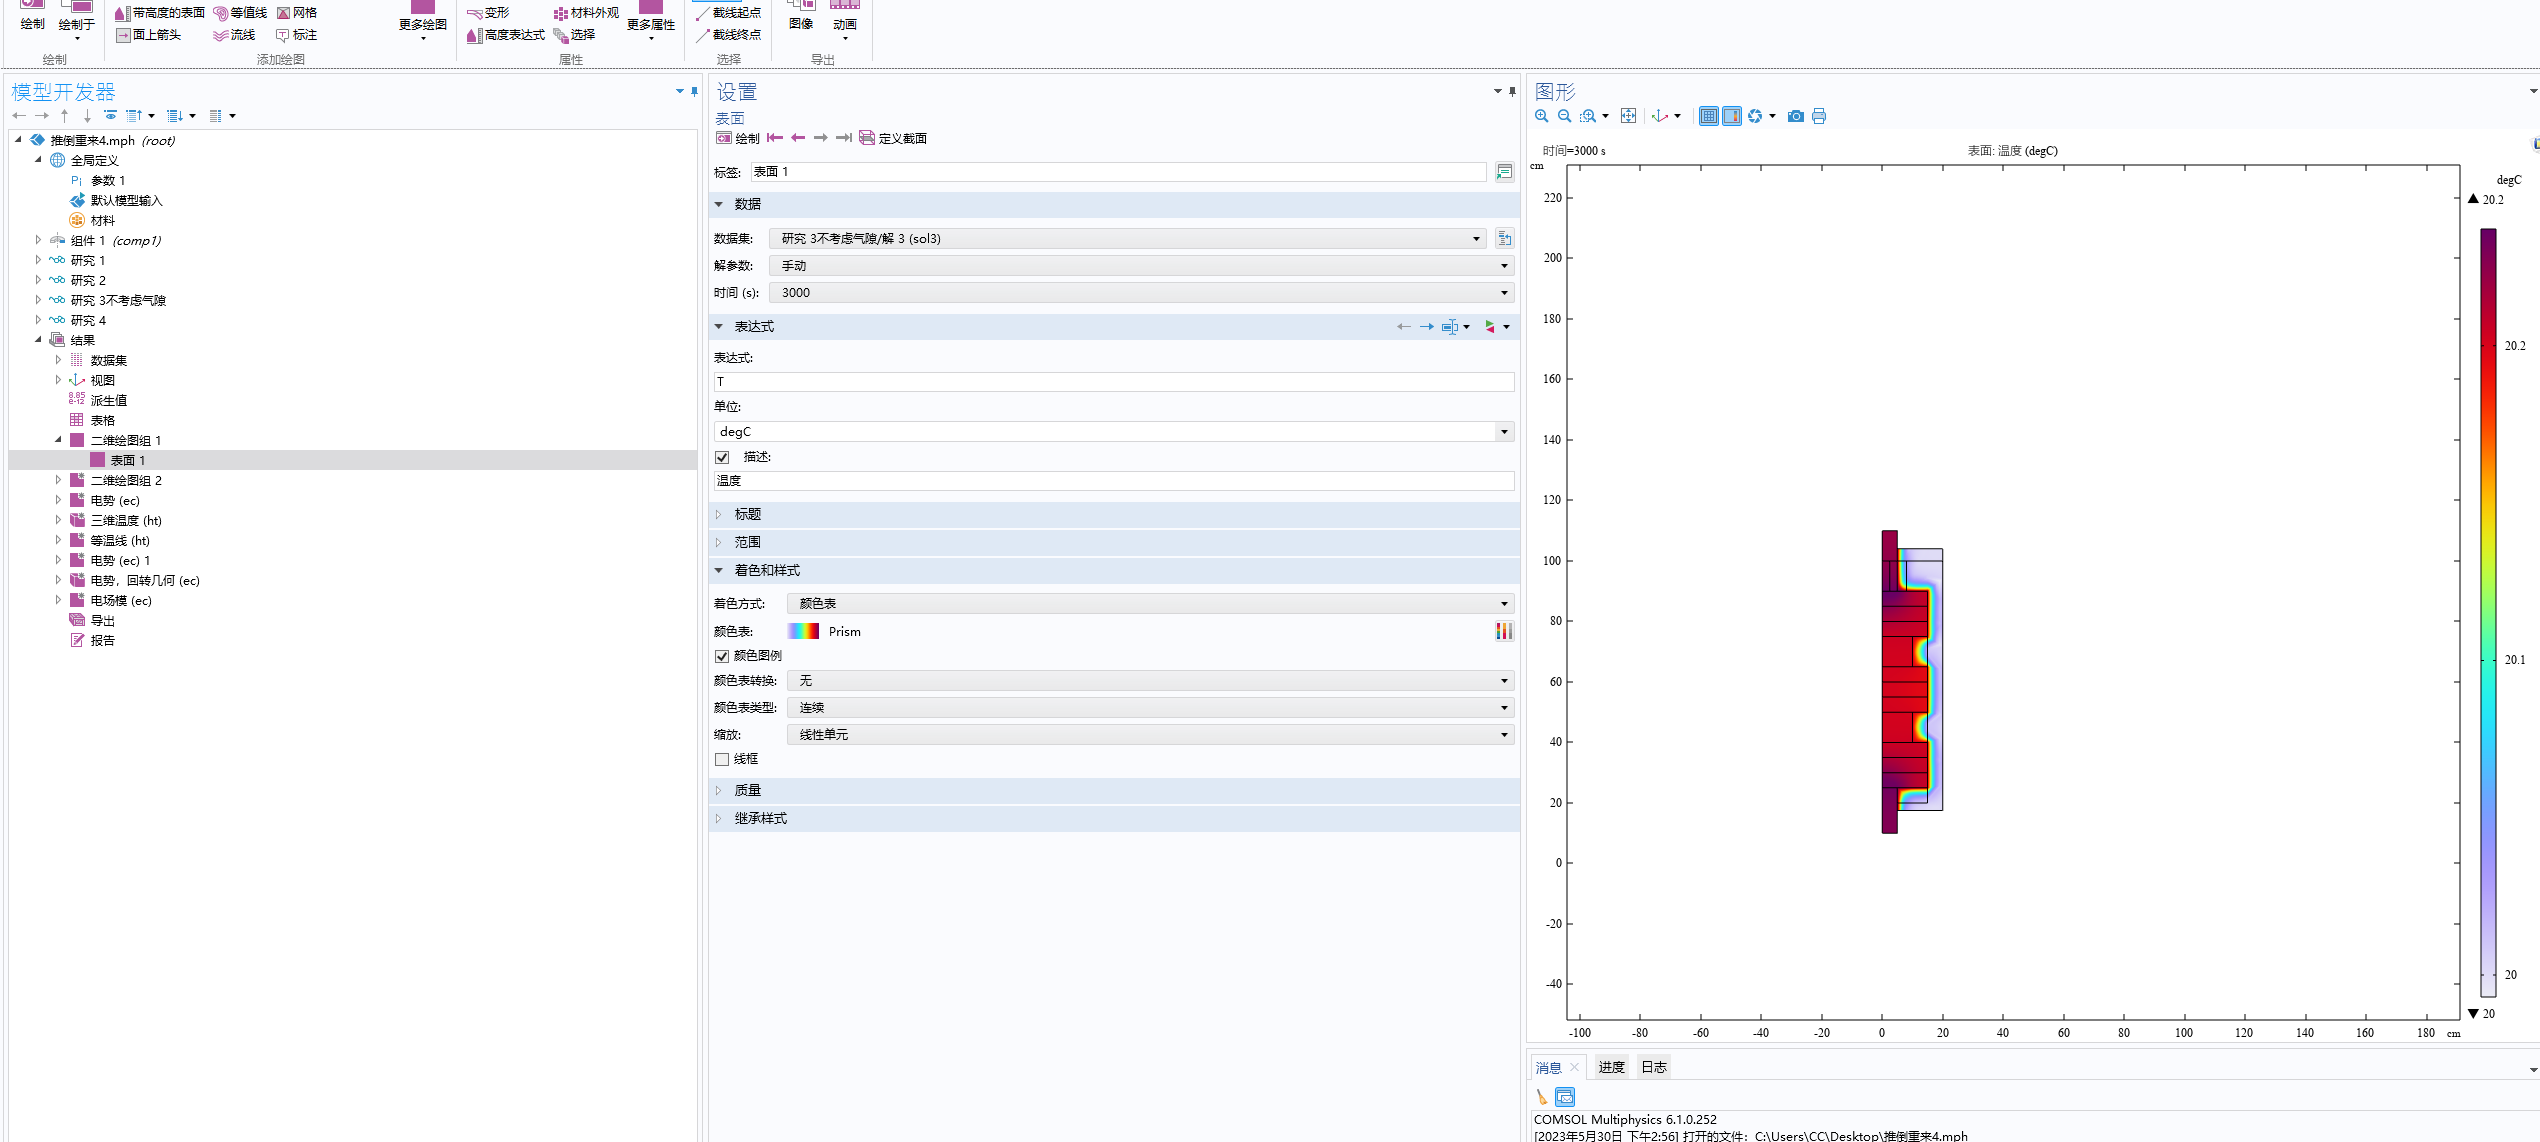
Task: Uncheck the 颜色图例 checkbox
Action: click(722, 656)
